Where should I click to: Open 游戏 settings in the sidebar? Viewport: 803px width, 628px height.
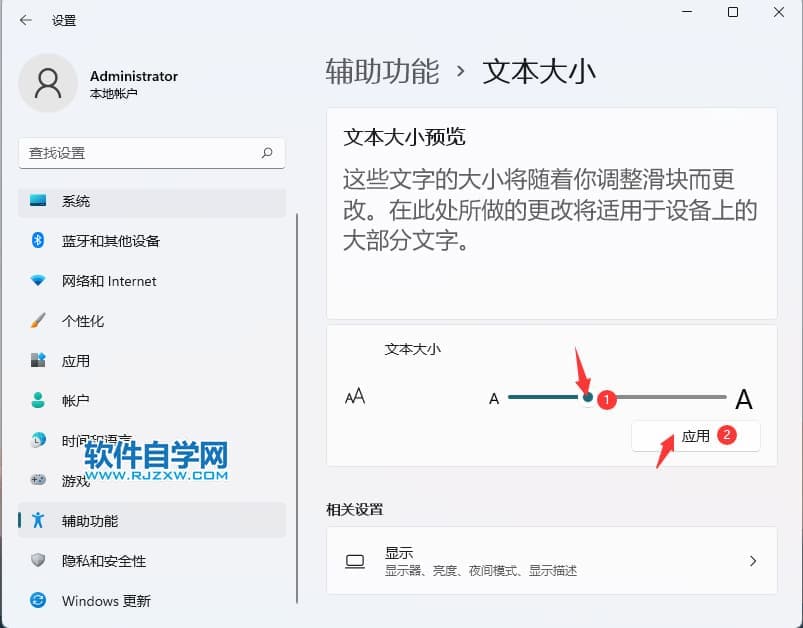(x=76, y=481)
